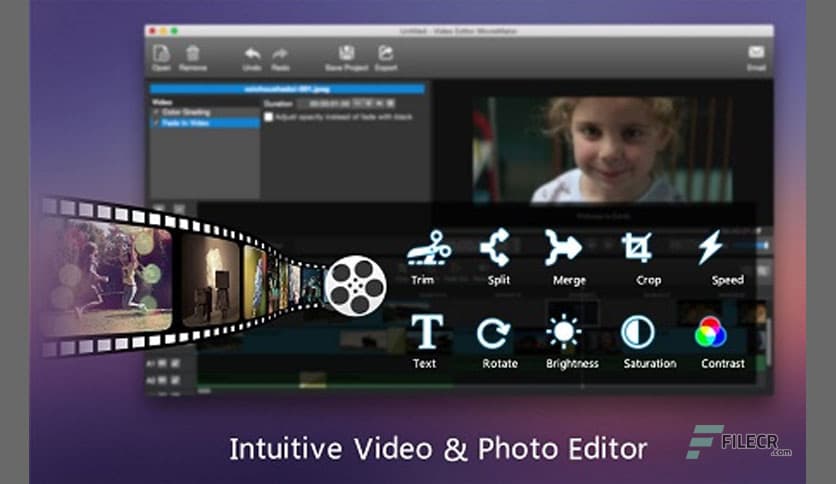This screenshot has width=836, height=484.
Task: Click the Remove trash icon in toolbar
Action: tap(192, 53)
